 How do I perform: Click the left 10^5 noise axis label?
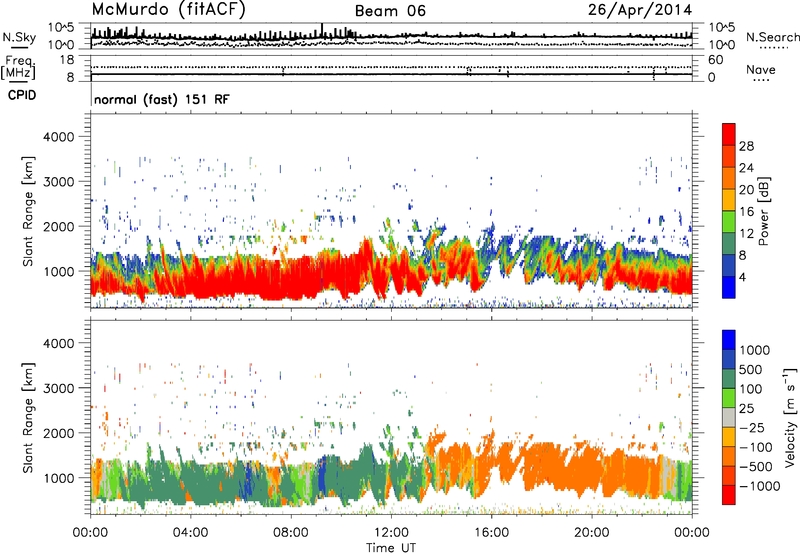(x=62, y=28)
